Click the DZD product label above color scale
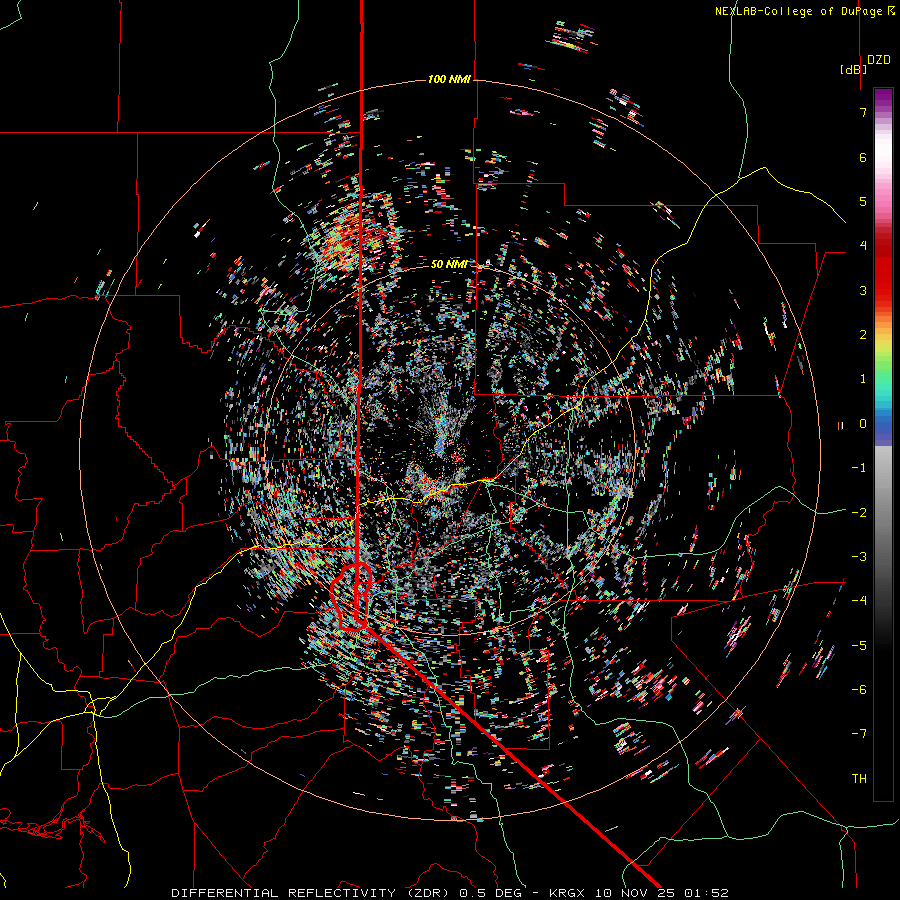Screen dimensions: 900x900 (879, 60)
